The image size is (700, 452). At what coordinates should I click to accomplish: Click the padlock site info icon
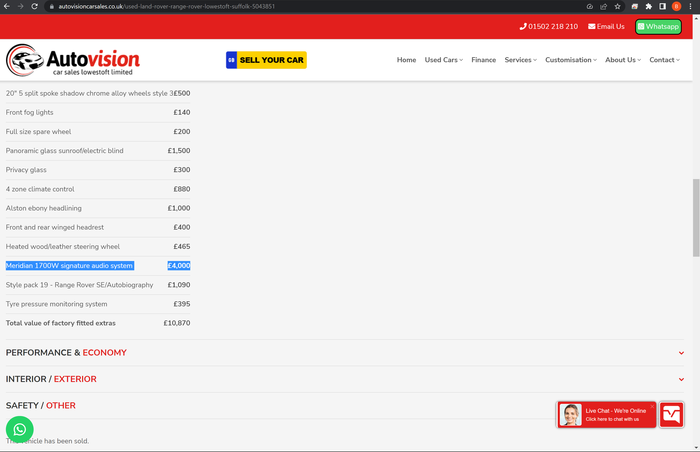(x=52, y=7)
